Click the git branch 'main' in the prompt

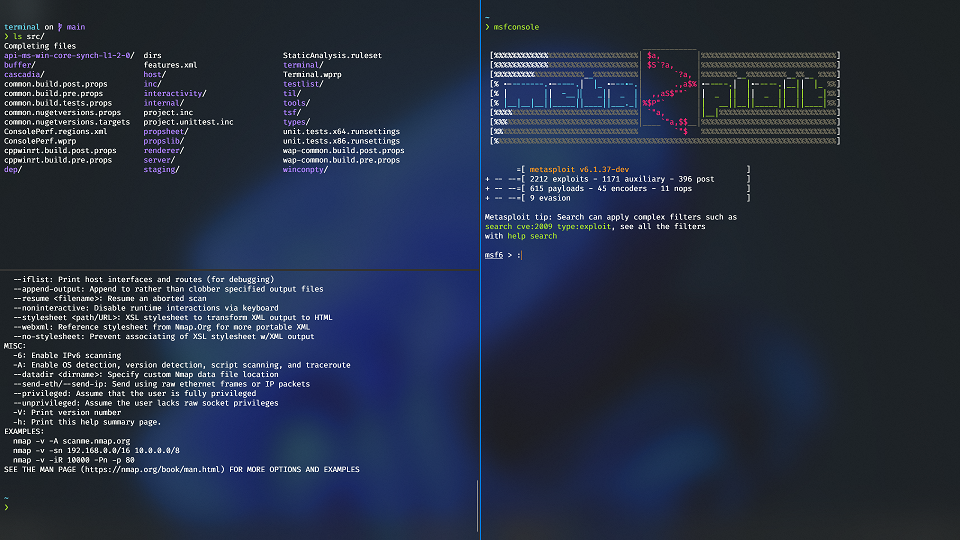76,27
